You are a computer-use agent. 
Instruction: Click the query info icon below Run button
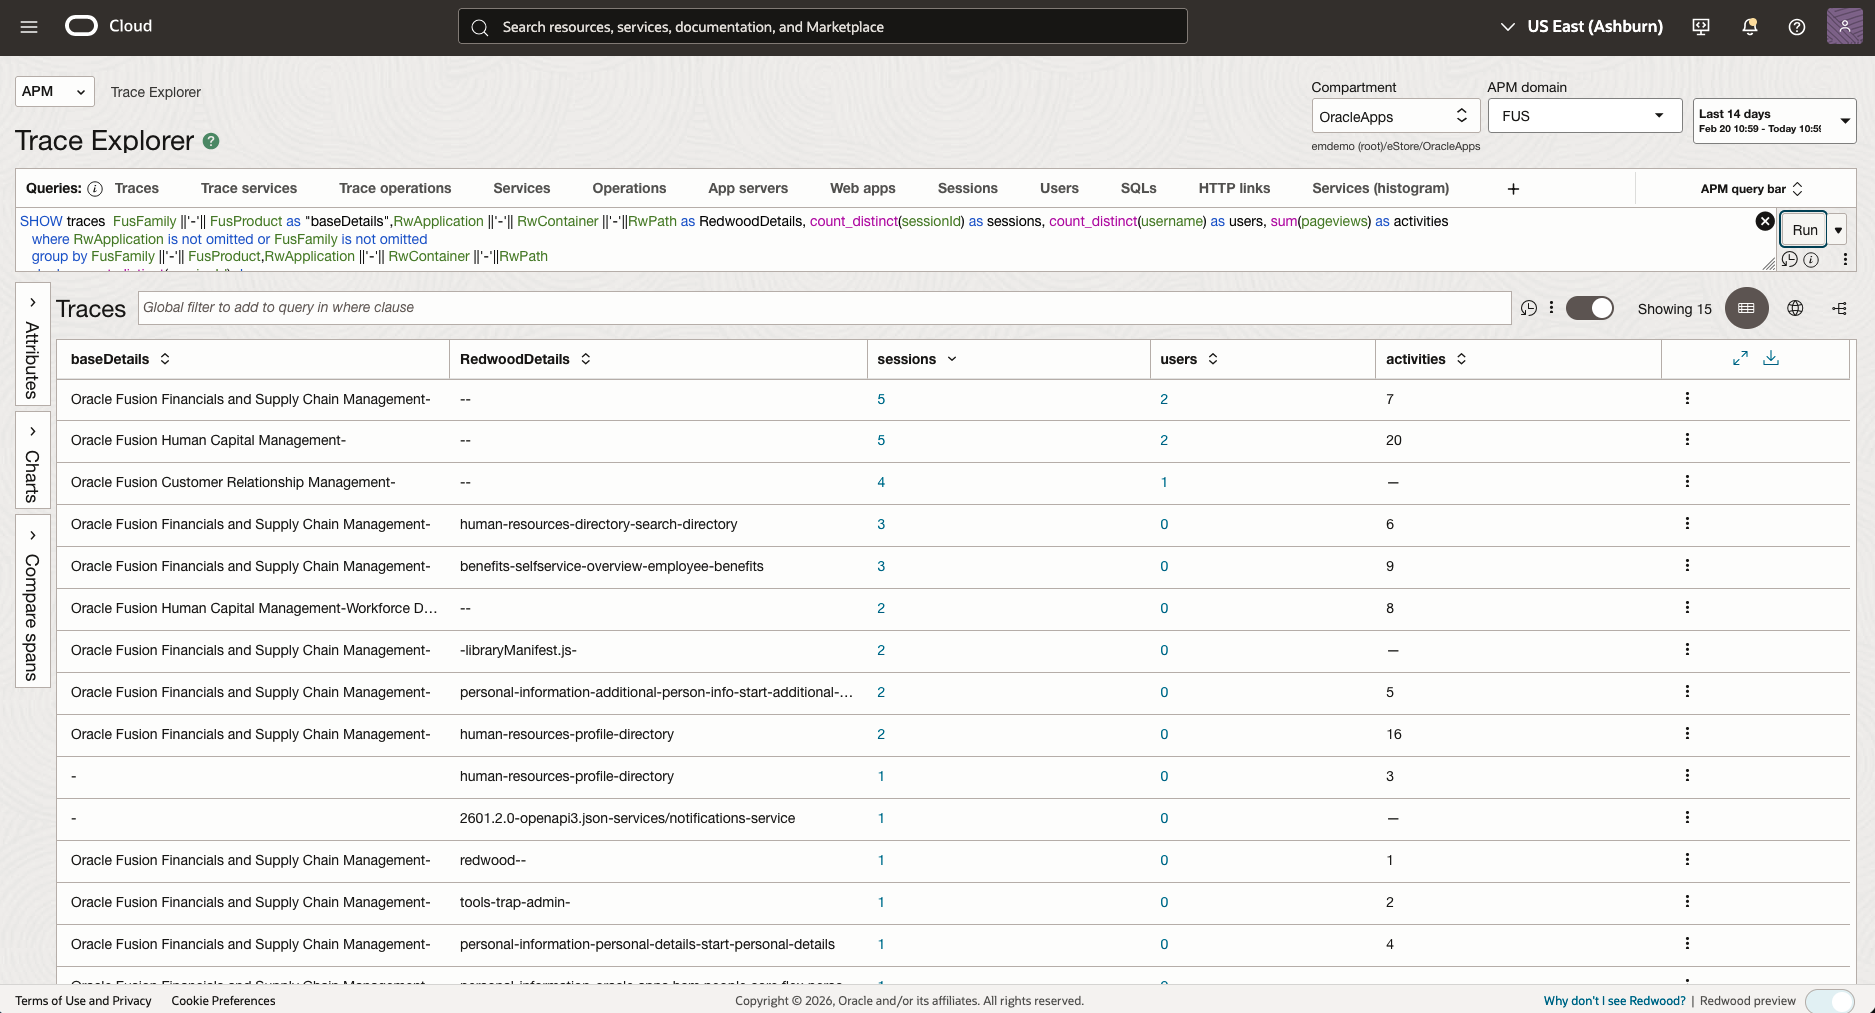(1812, 259)
